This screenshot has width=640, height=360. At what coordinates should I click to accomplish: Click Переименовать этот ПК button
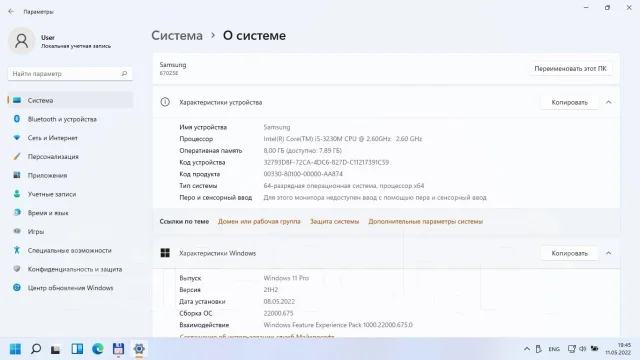click(x=570, y=69)
